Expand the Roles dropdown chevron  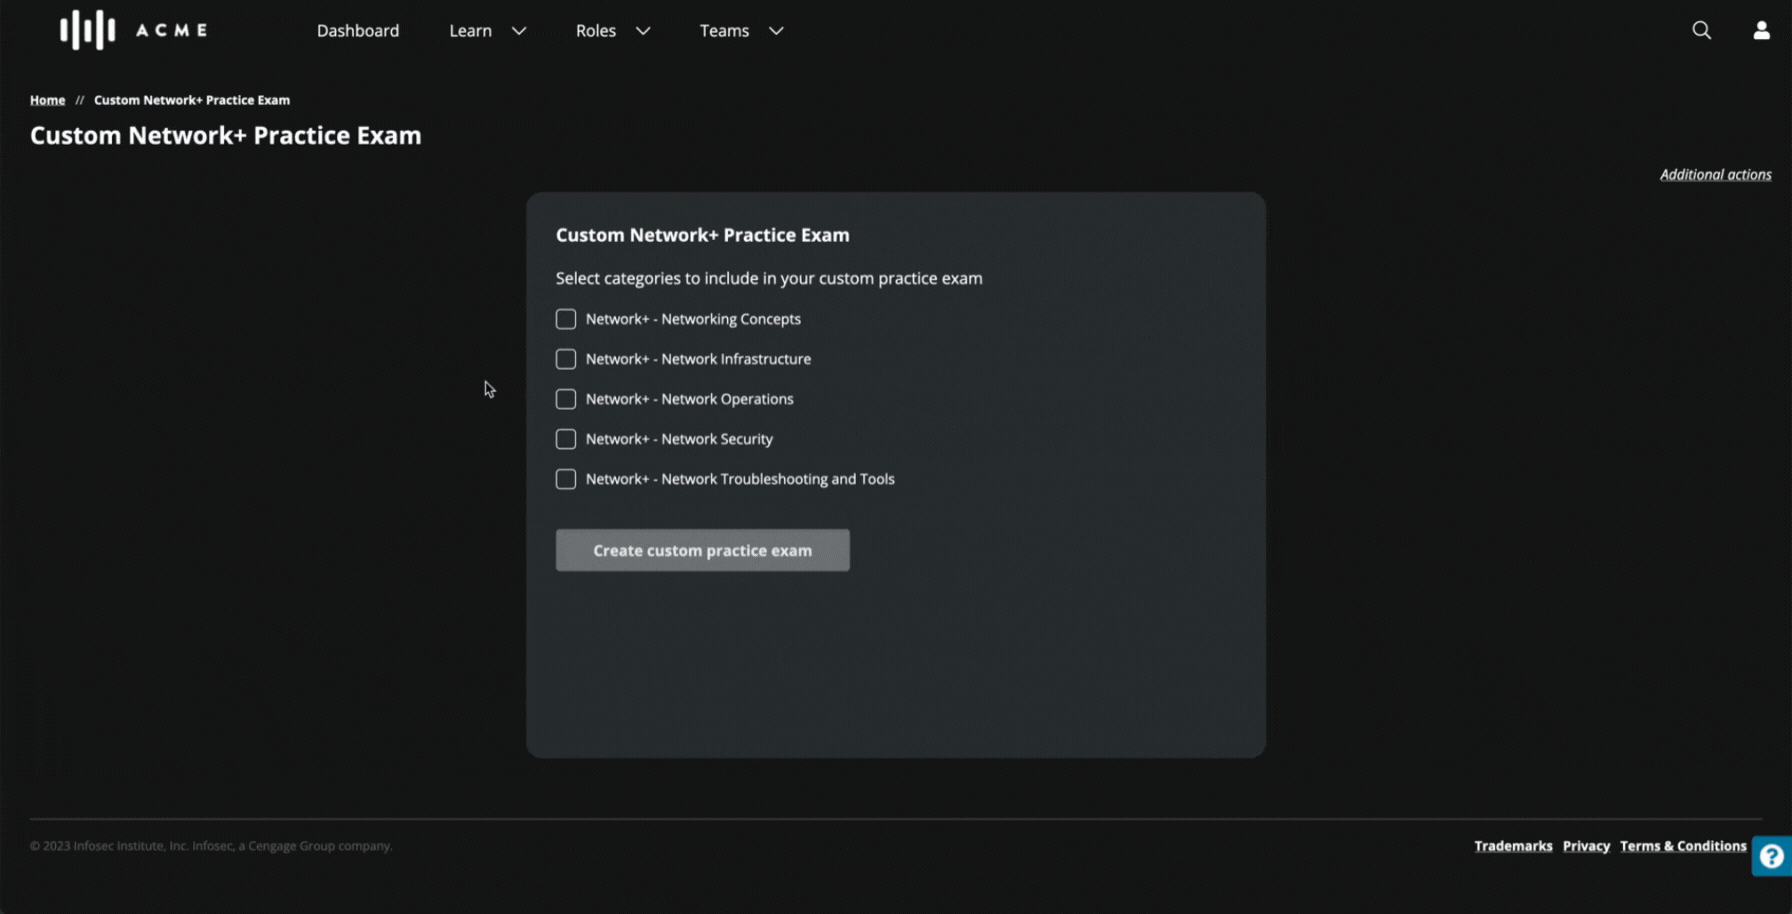point(643,31)
